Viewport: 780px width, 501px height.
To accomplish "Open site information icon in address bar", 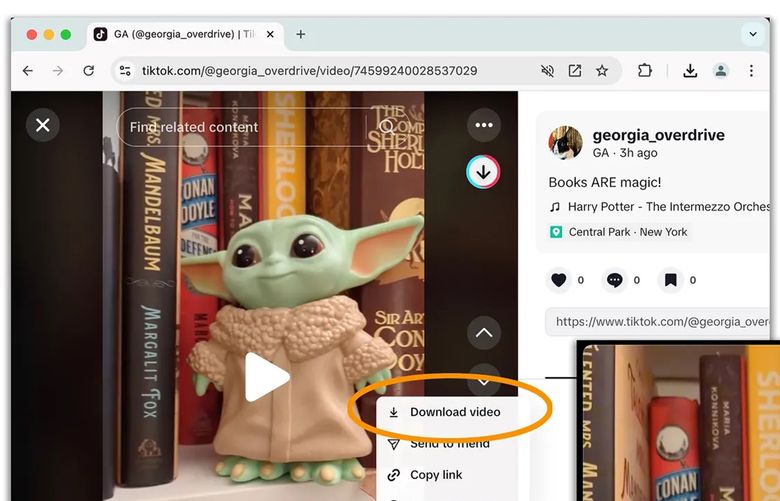I will (125, 71).
